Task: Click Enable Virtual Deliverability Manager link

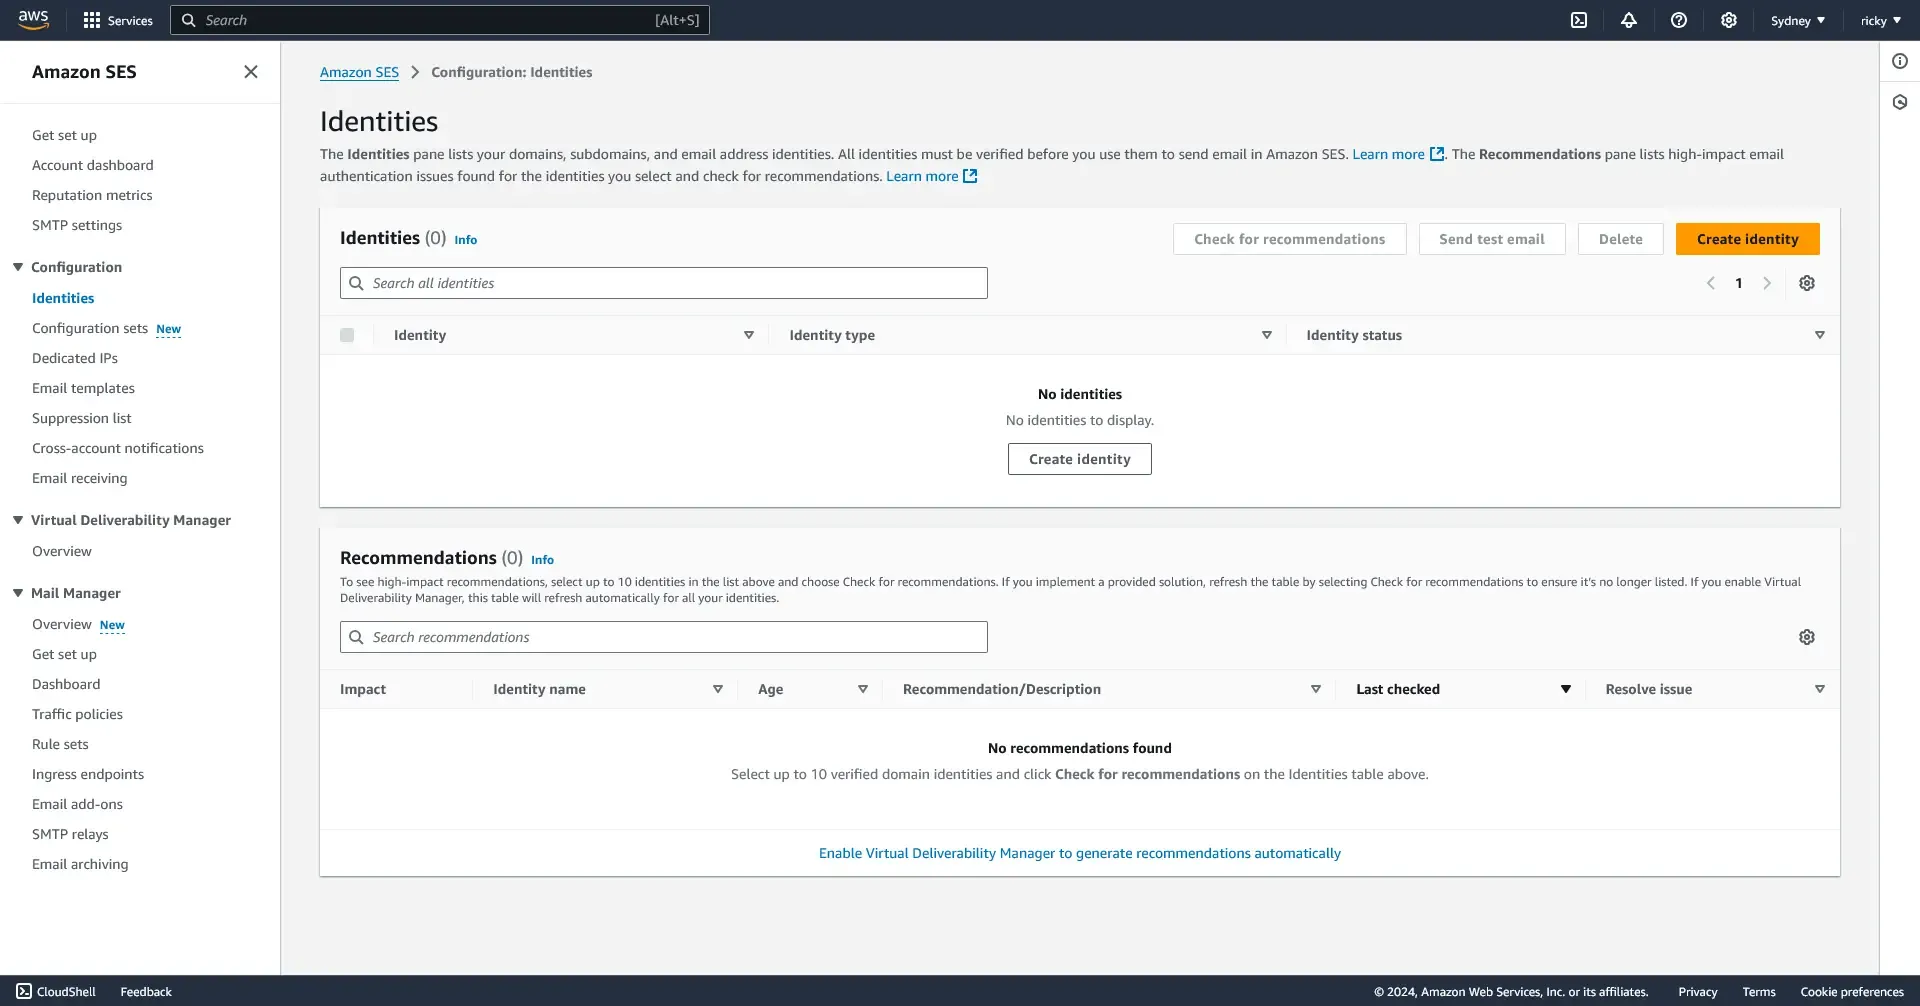Action: point(1080,853)
